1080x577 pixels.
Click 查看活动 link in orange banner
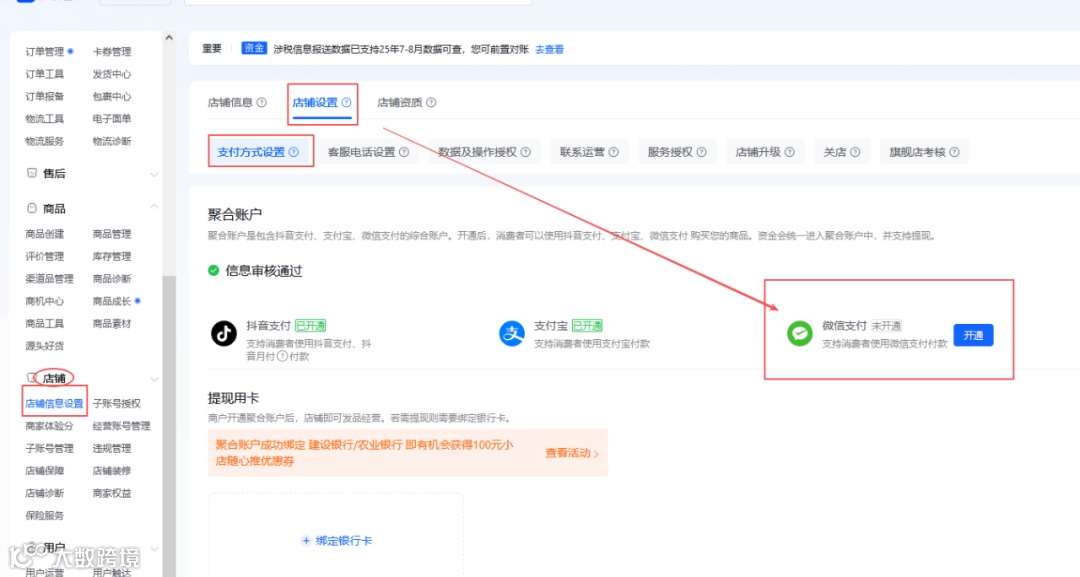coord(572,453)
